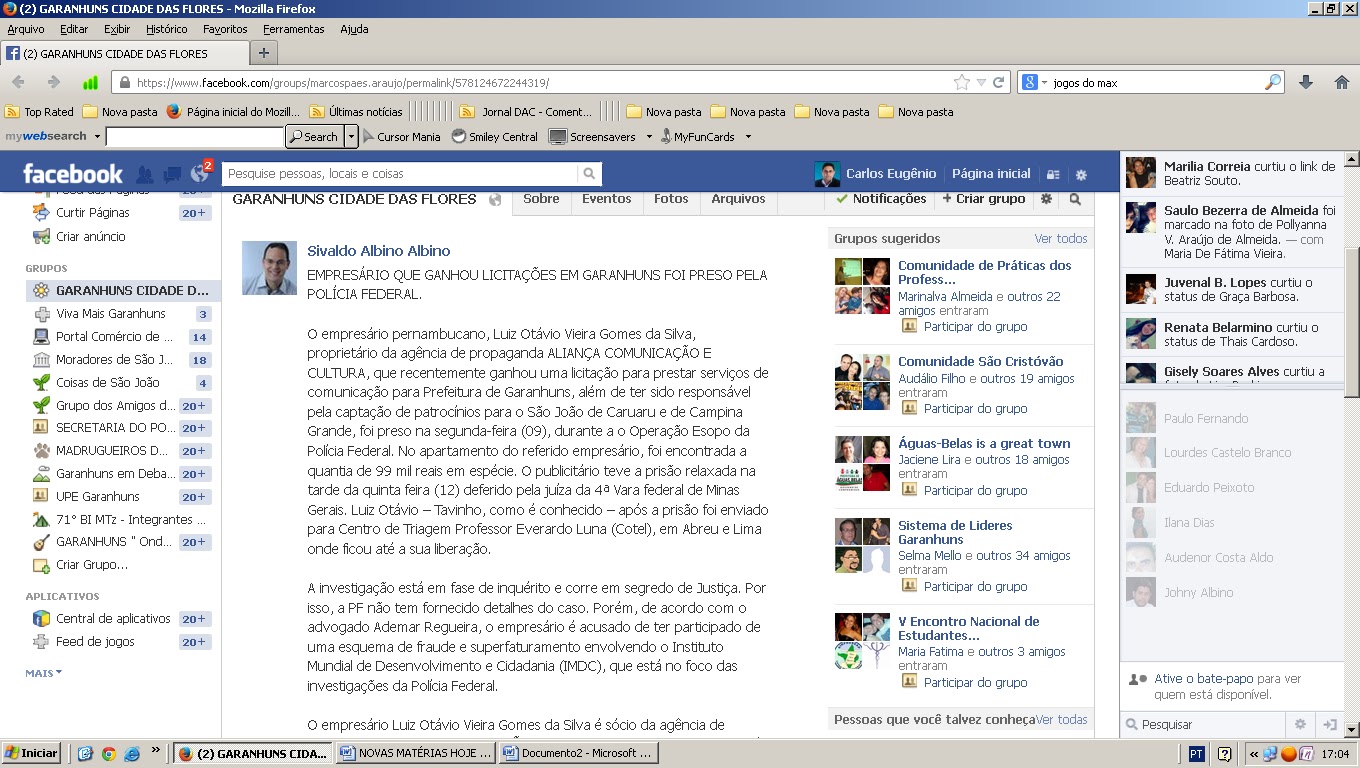The height and width of the screenshot is (768, 1360).
Task: Open the Google search engine selector dropdown
Action: (x=1044, y=83)
